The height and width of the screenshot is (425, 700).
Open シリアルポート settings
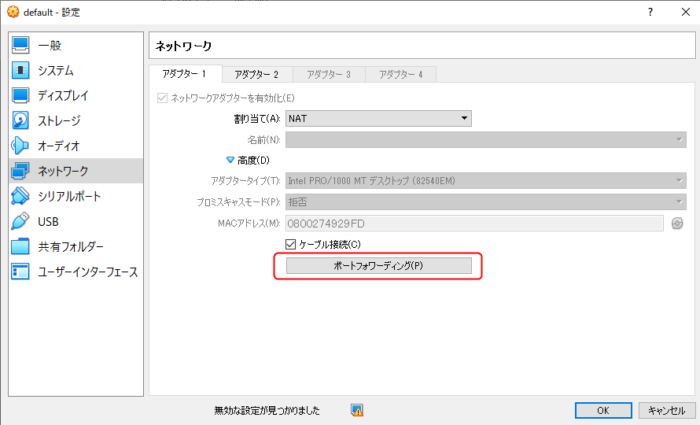click(x=76, y=196)
